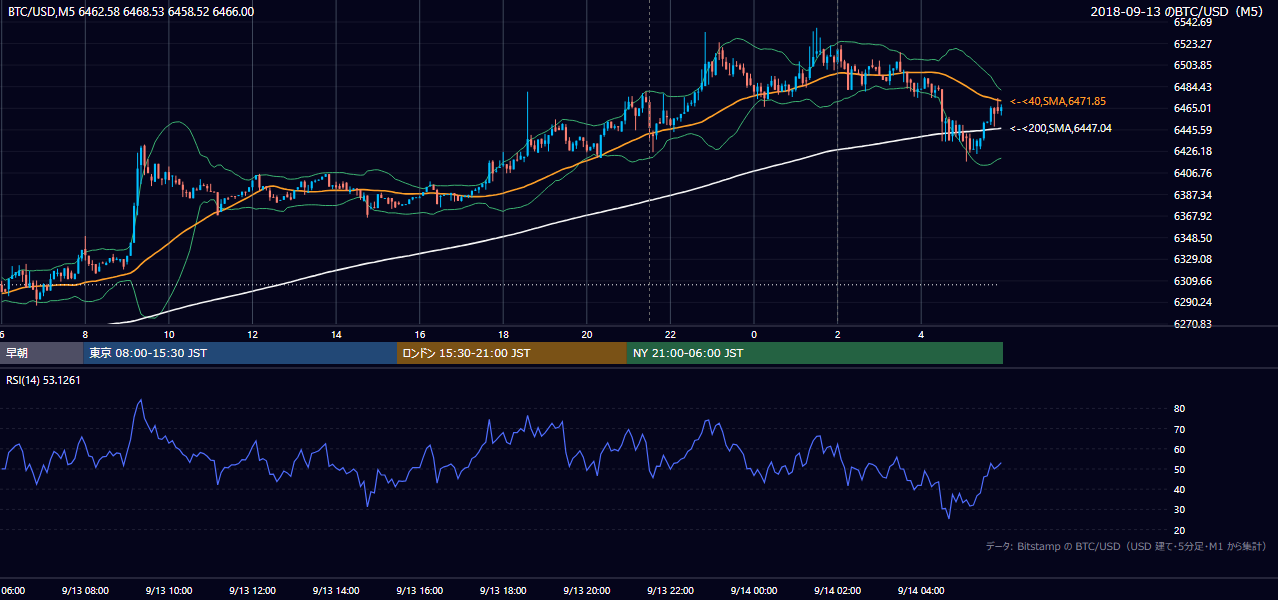
Task: Click the RSI 30 level label
Action: click(x=1179, y=510)
